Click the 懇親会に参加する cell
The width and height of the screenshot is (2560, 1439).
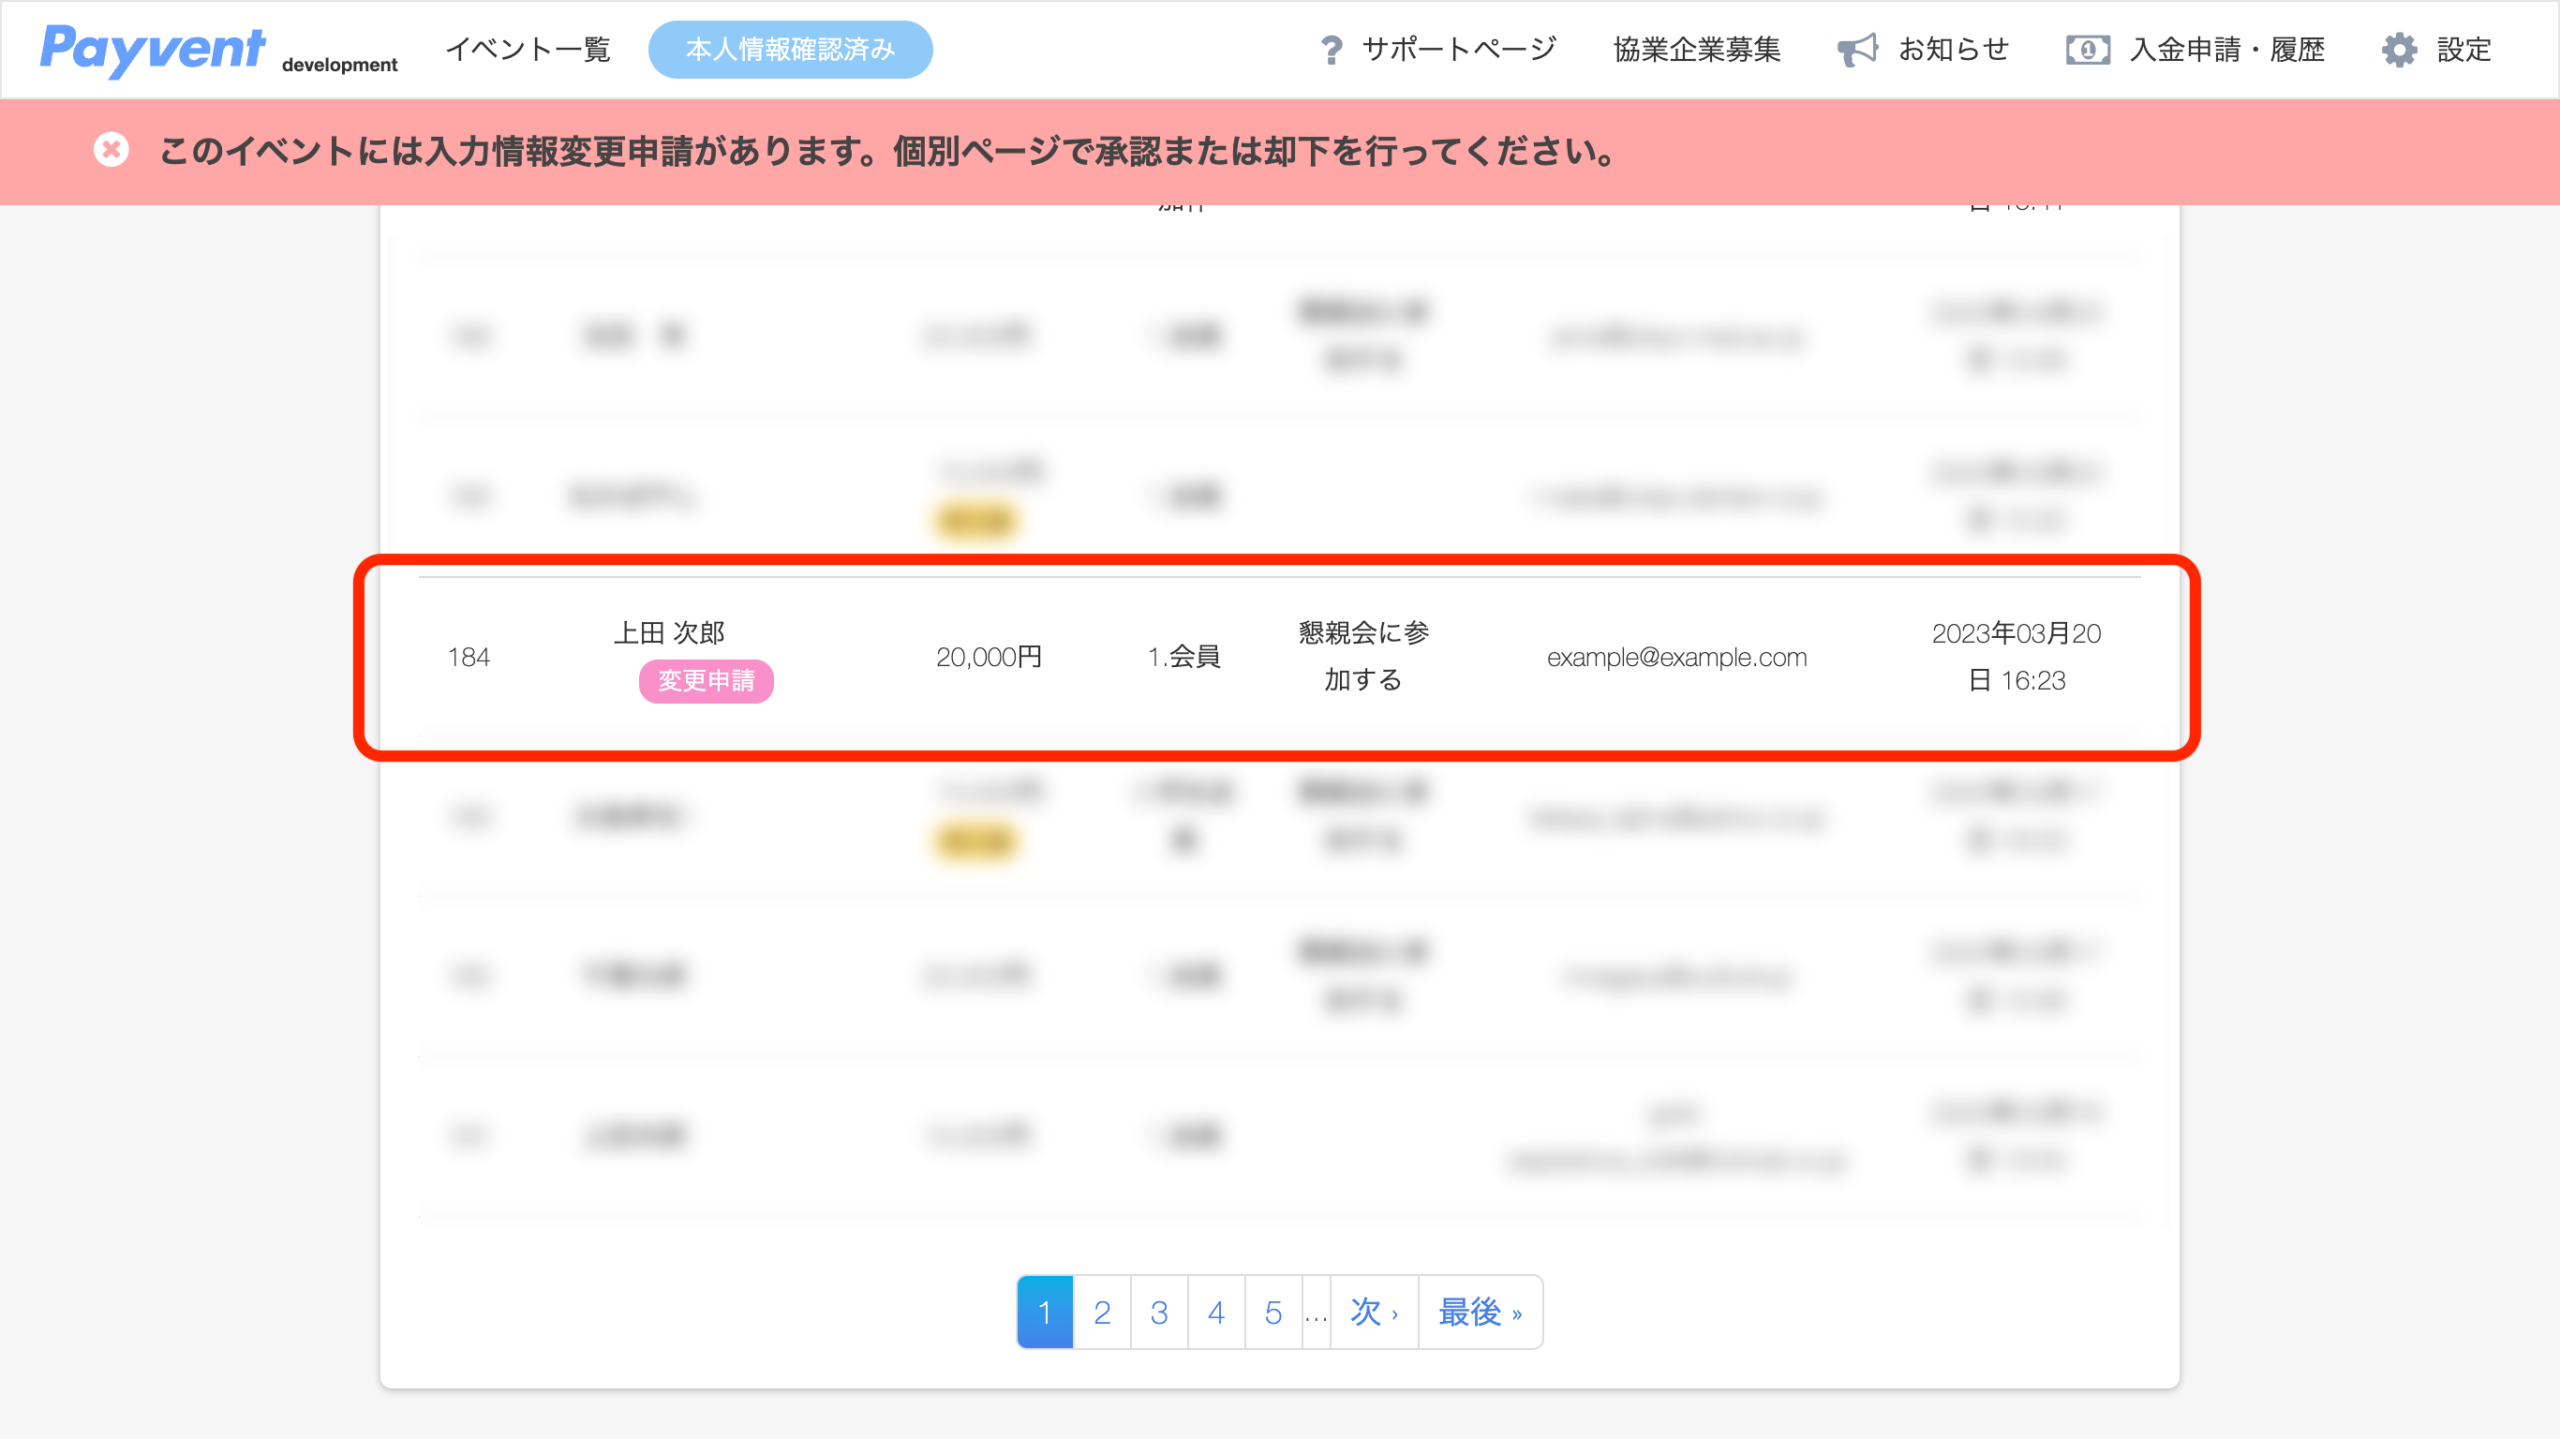pyautogui.click(x=1363, y=656)
